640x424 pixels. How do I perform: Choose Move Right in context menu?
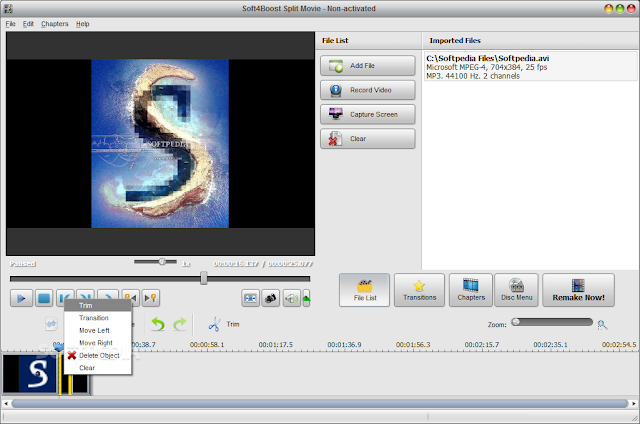(x=98, y=343)
